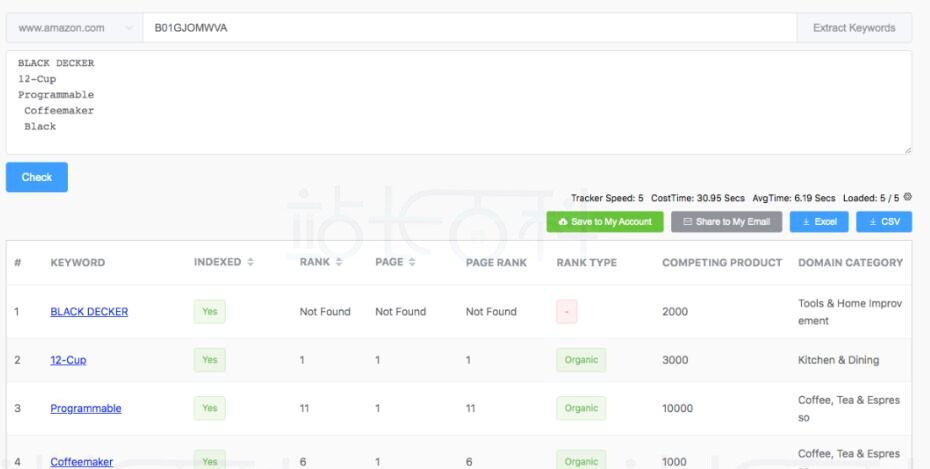Click the Organic badge in the 12-Cup row
Screen dimensions: 930x469
tap(581, 360)
